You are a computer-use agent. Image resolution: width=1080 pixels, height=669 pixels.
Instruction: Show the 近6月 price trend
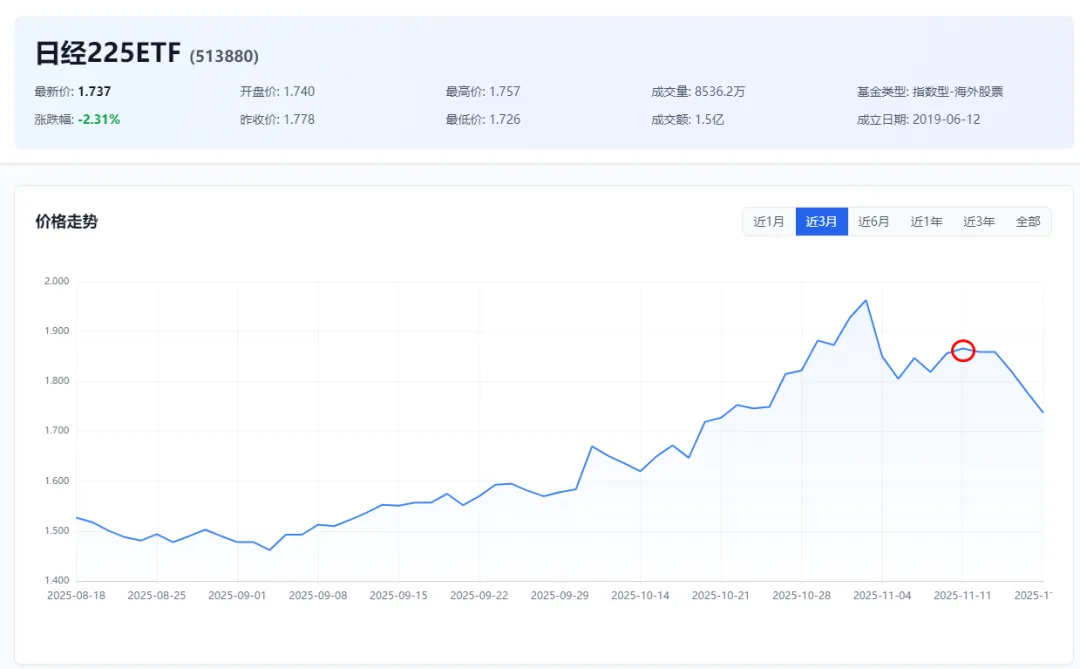(873, 222)
